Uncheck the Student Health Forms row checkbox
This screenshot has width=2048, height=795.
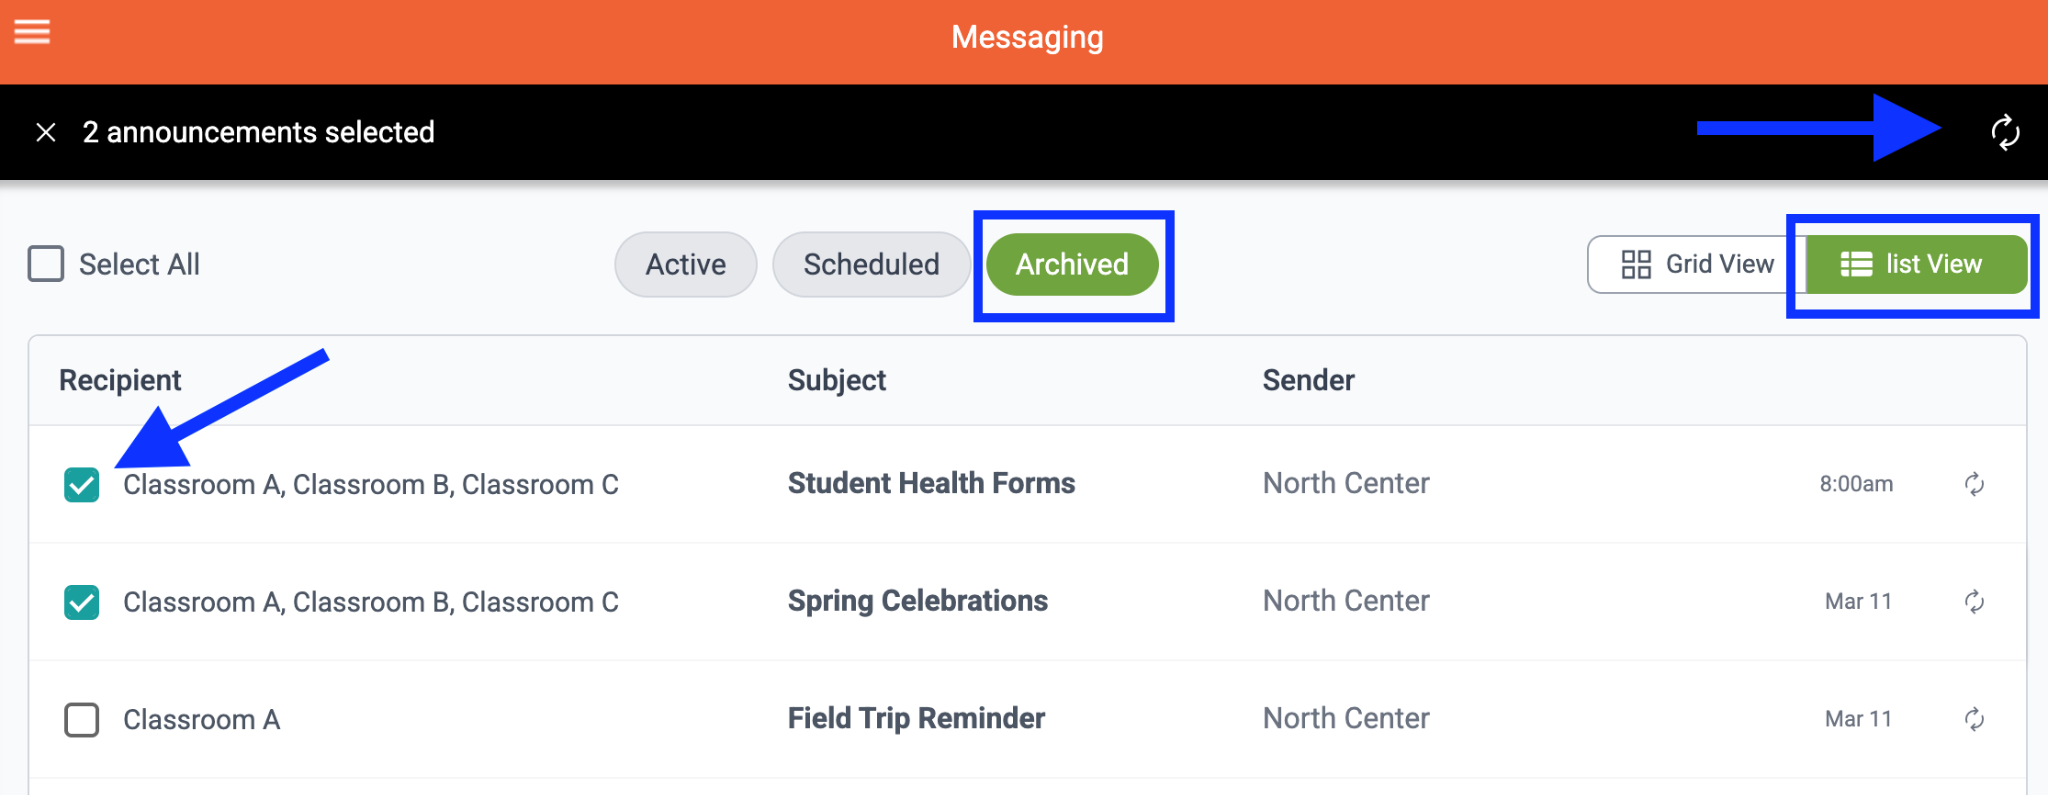pyautogui.click(x=82, y=485)
